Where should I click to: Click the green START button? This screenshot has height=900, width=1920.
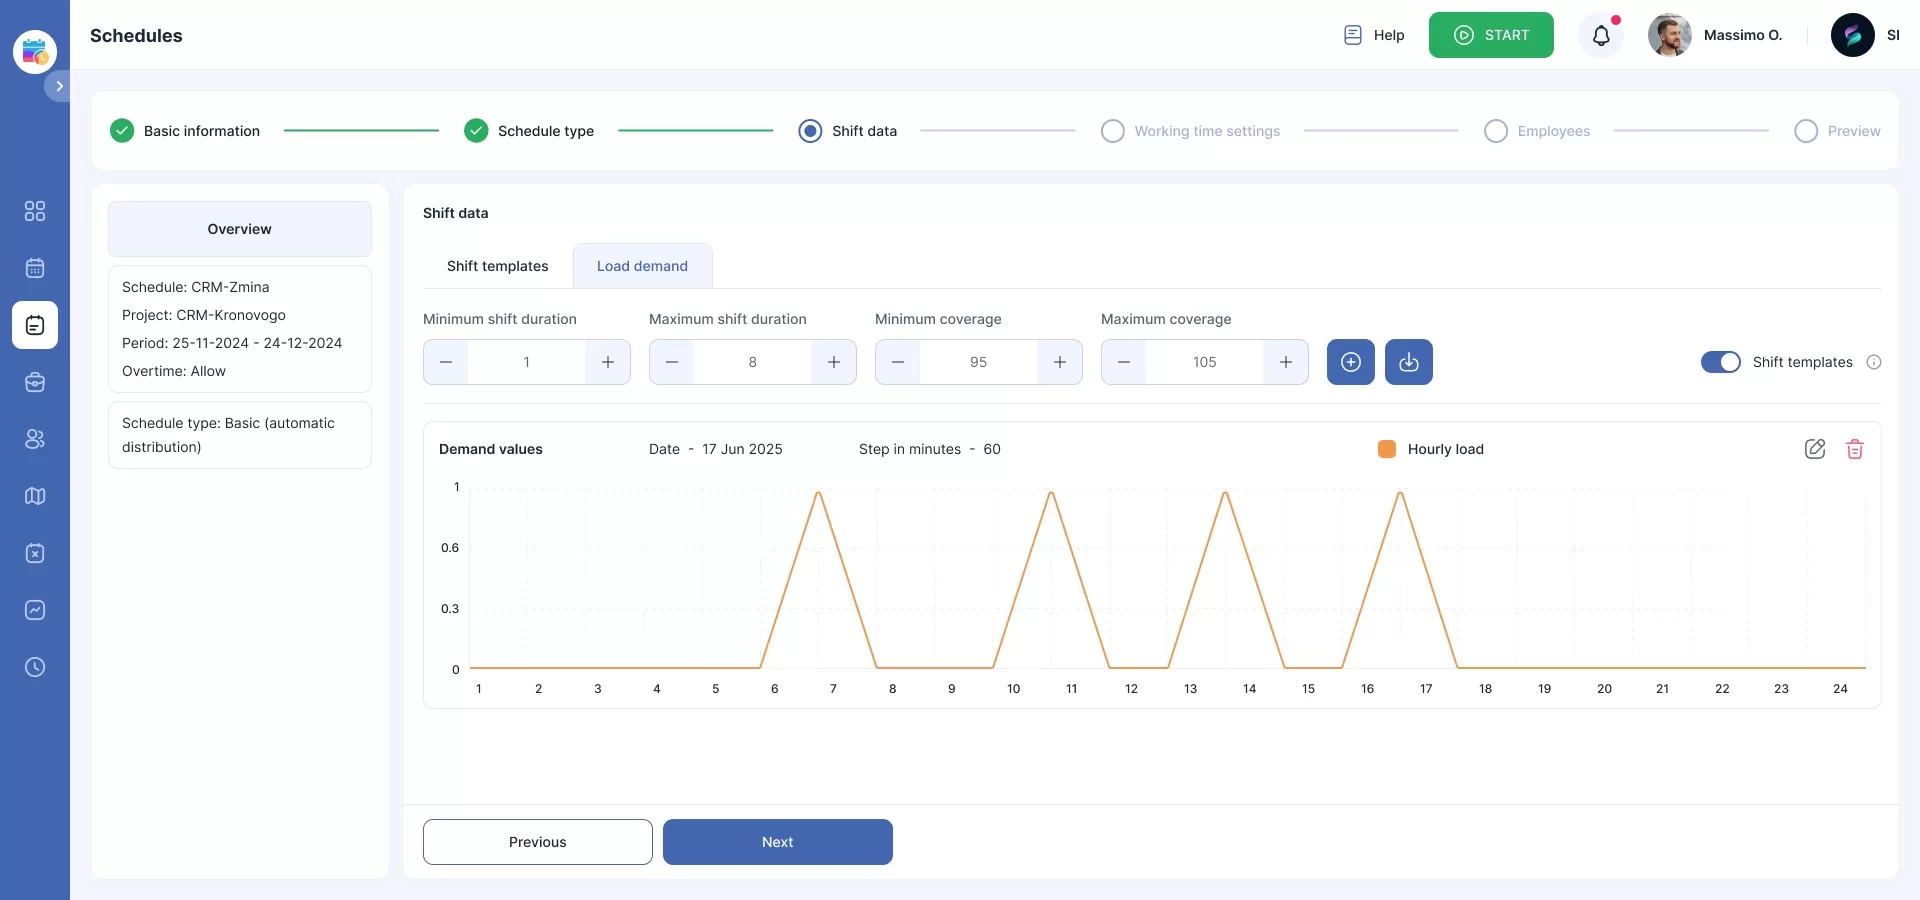tap(1490, 35)
